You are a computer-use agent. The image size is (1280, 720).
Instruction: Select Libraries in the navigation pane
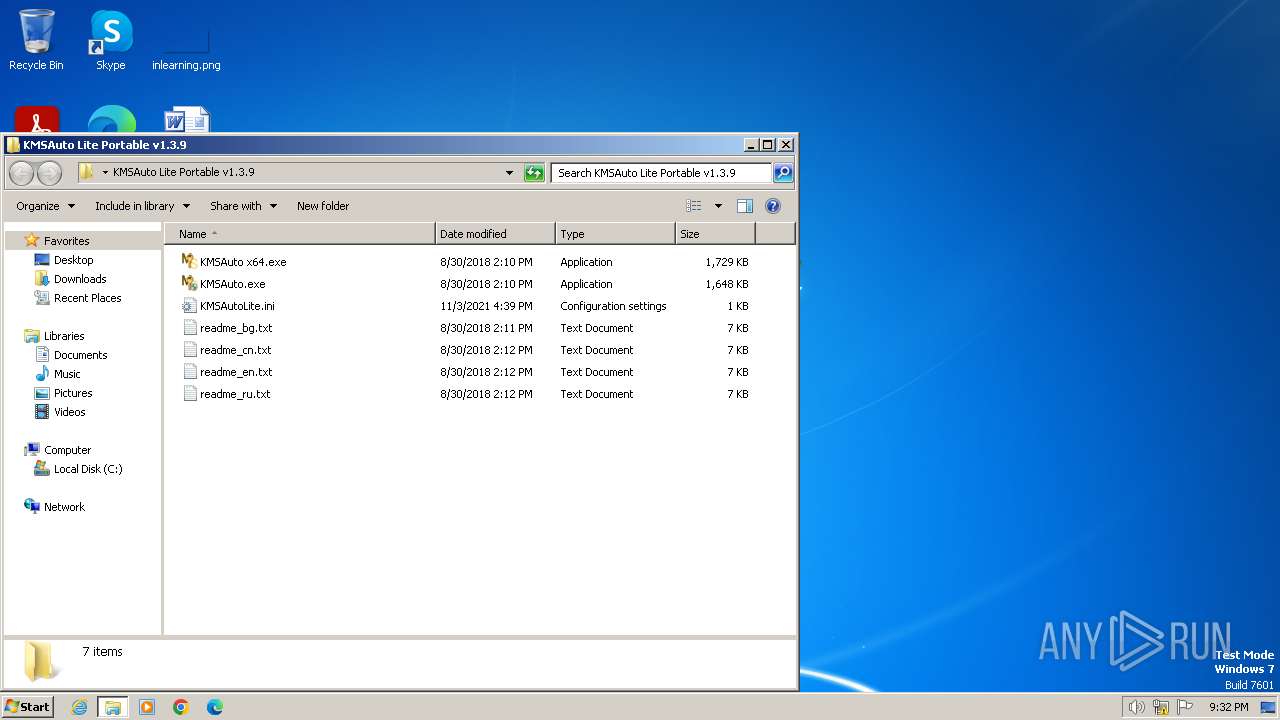point(64,336)
